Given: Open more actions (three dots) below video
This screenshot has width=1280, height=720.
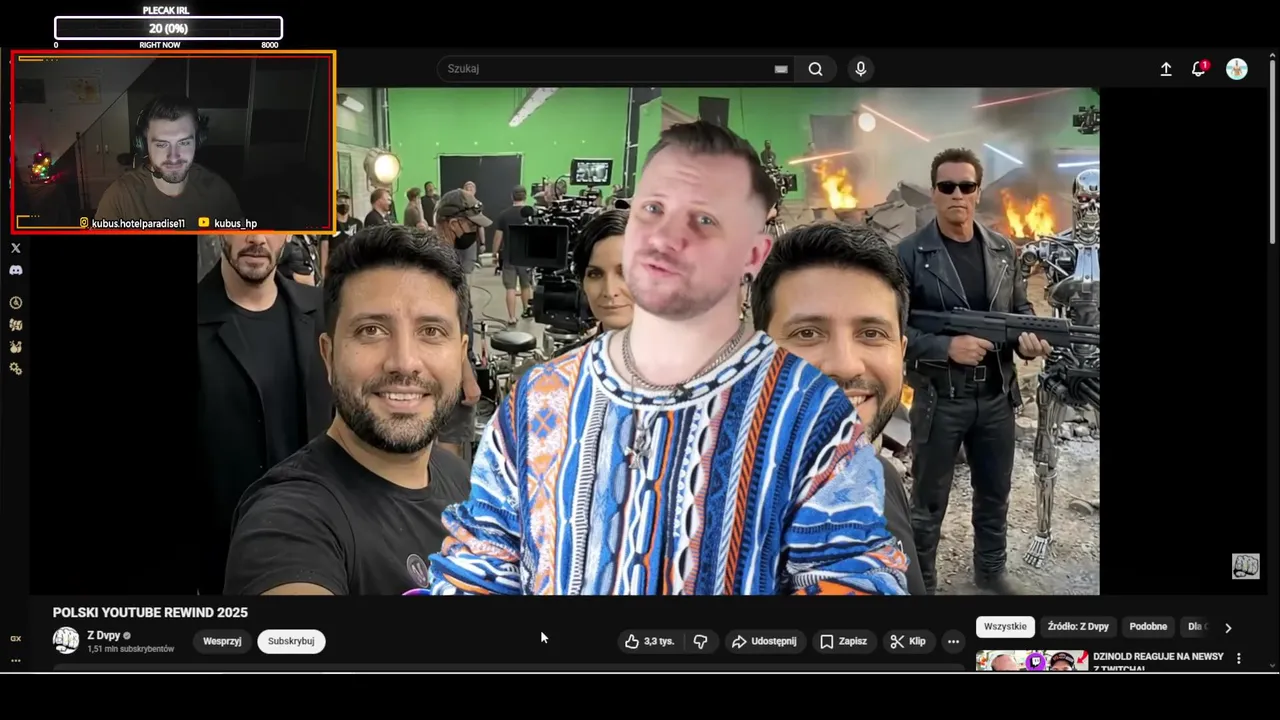Looking at the screenshot, I should 953,641.
